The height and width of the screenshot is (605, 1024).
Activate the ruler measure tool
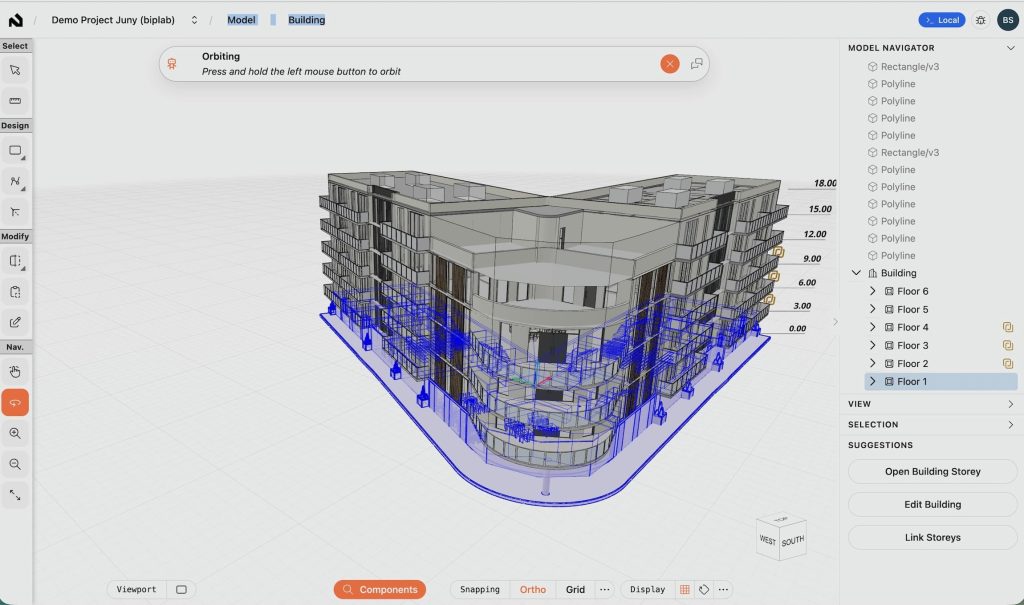pyautogui.click(x=15, y=101)
